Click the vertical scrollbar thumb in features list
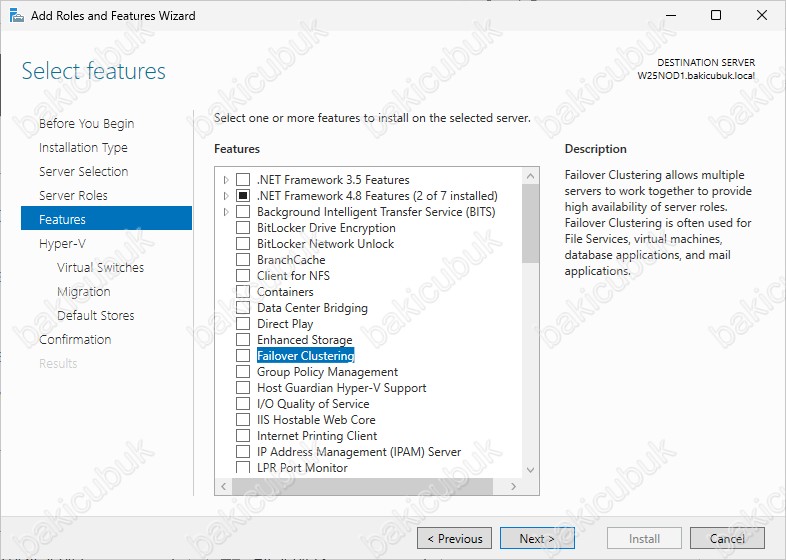 (x=530, y=224)
